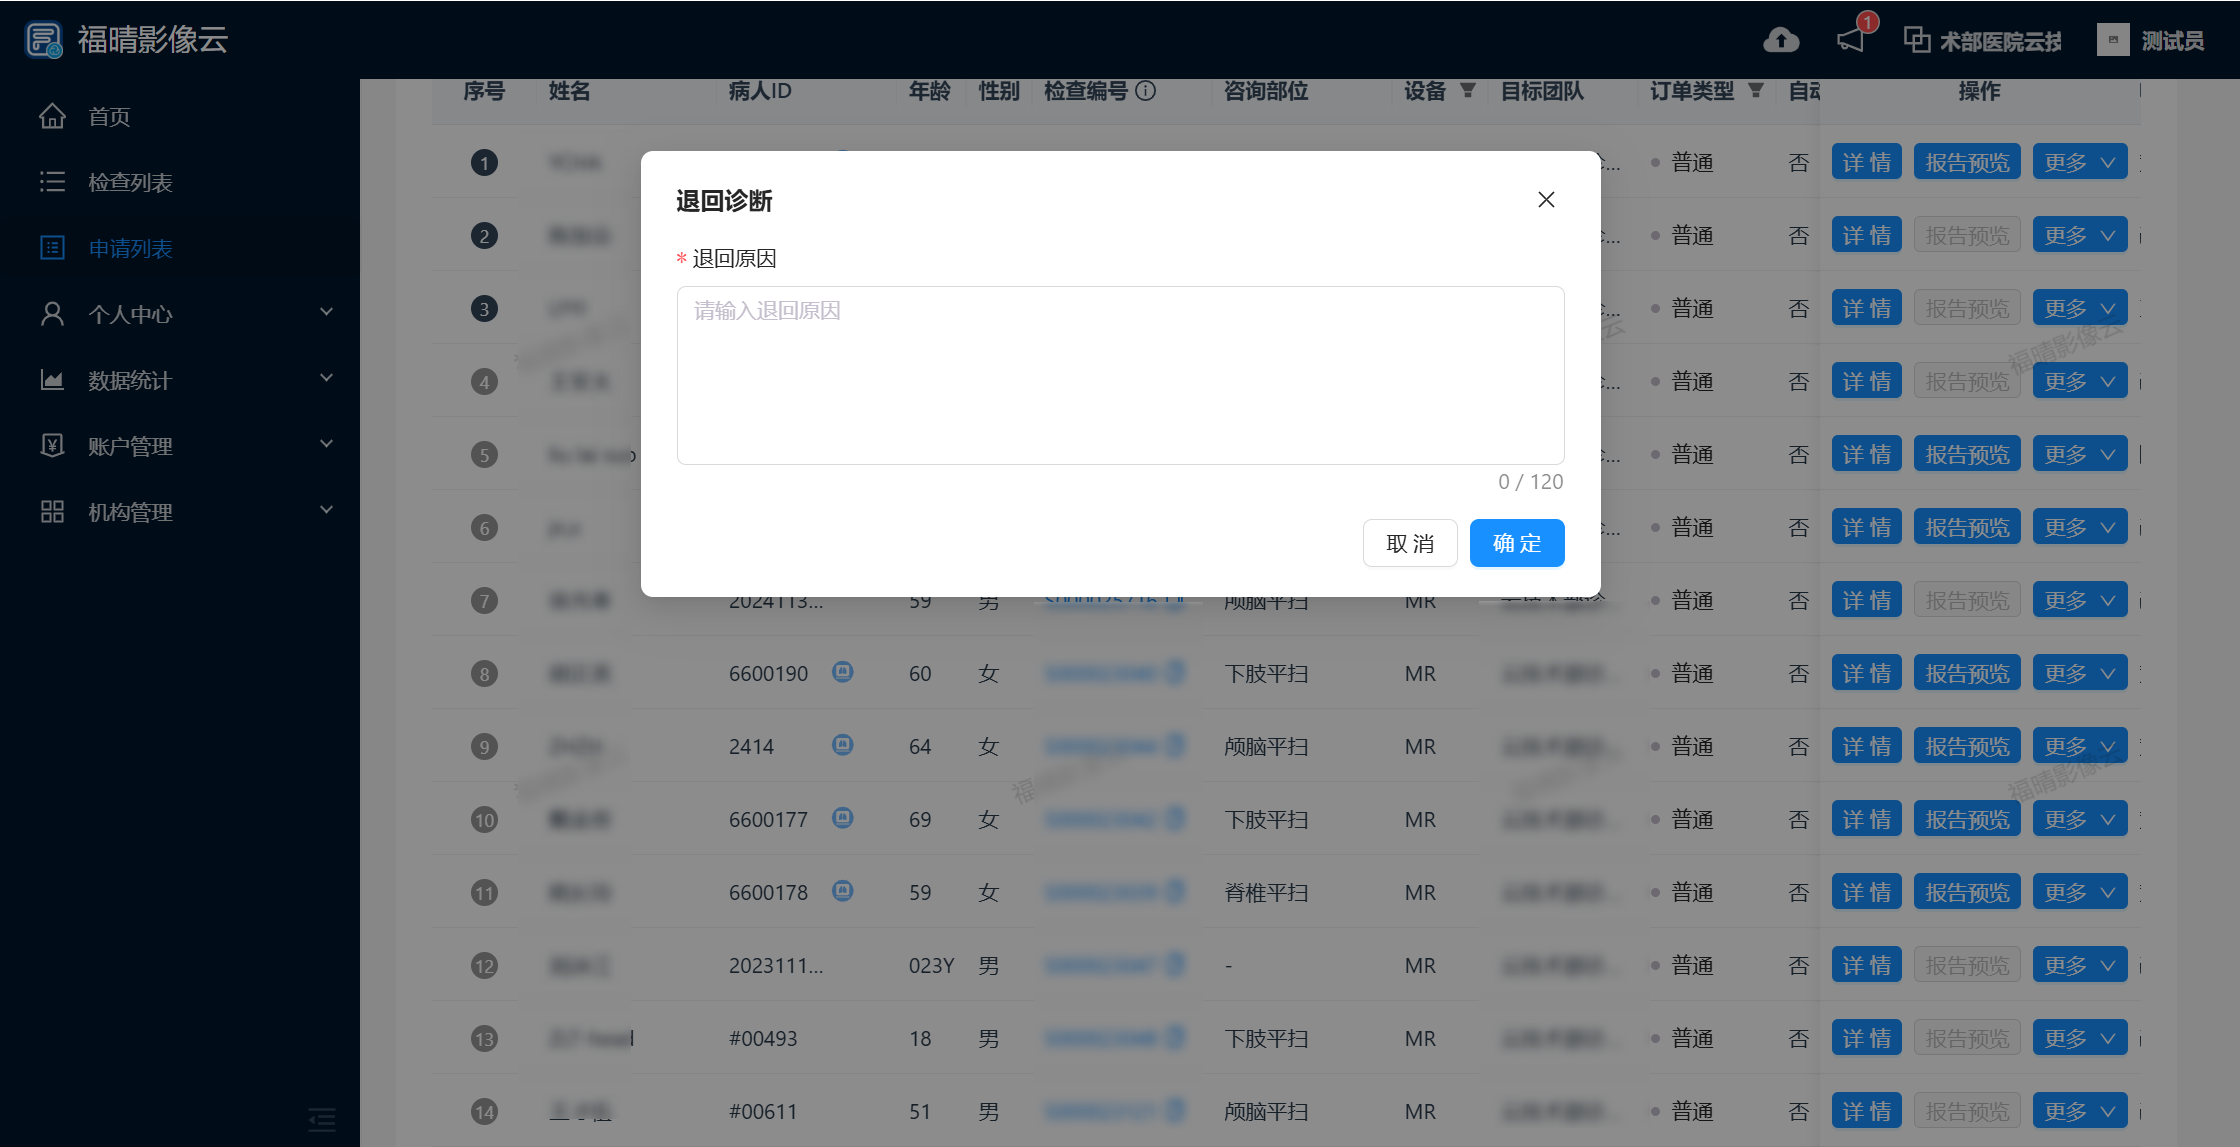This screenshot has width=2240, height=1147.
Task: Click the patient ID icon for 6600190
Action: [843, 672]
